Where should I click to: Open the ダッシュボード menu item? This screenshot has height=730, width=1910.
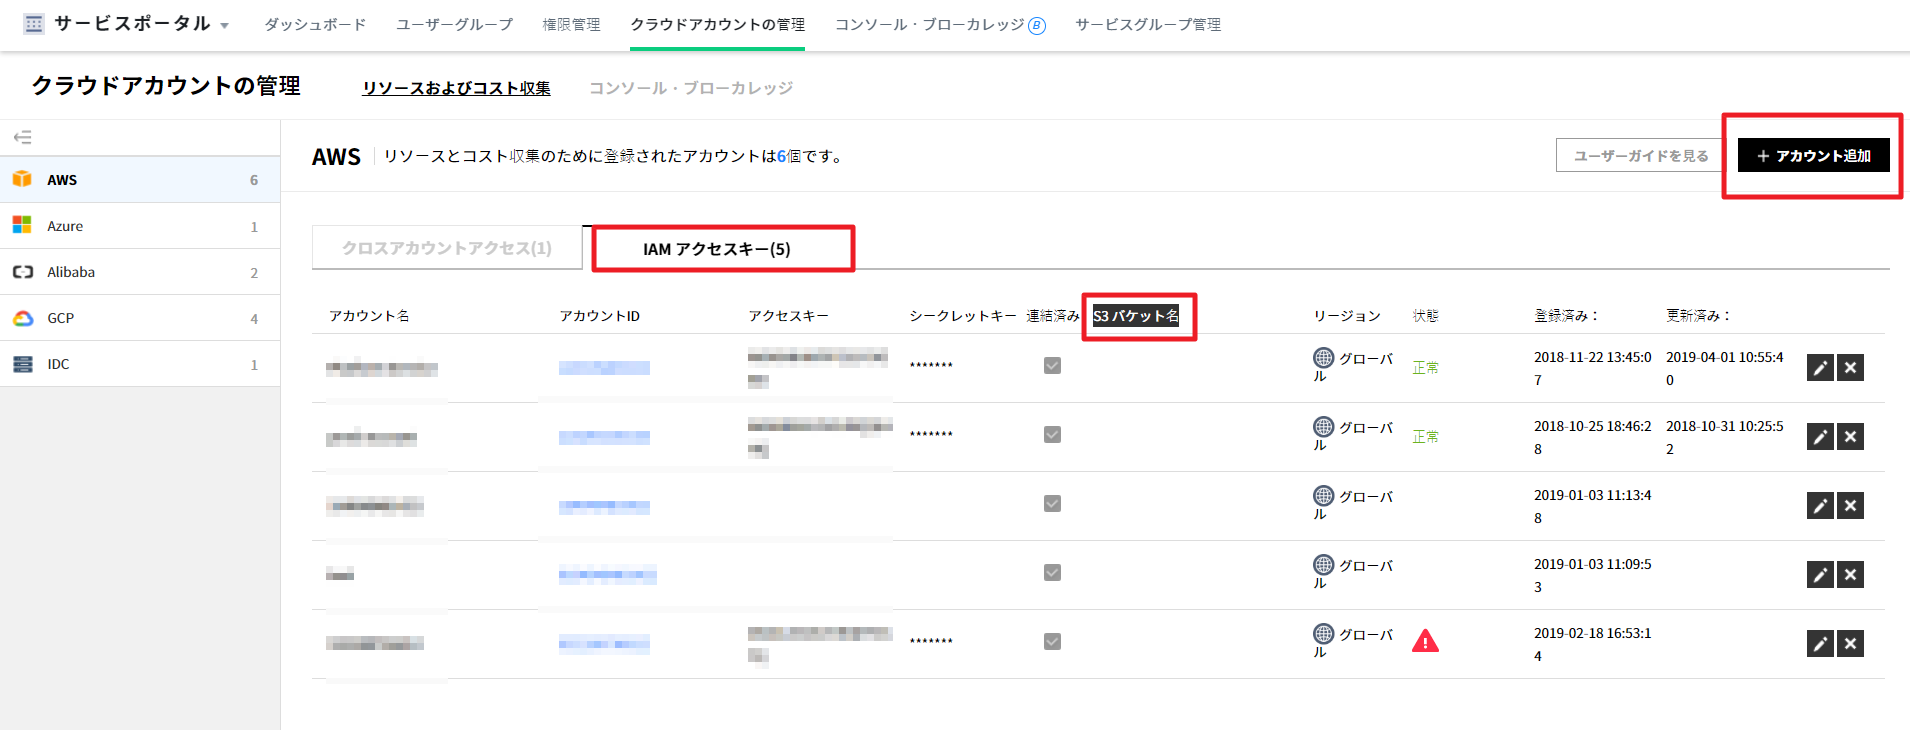[315, 24]
